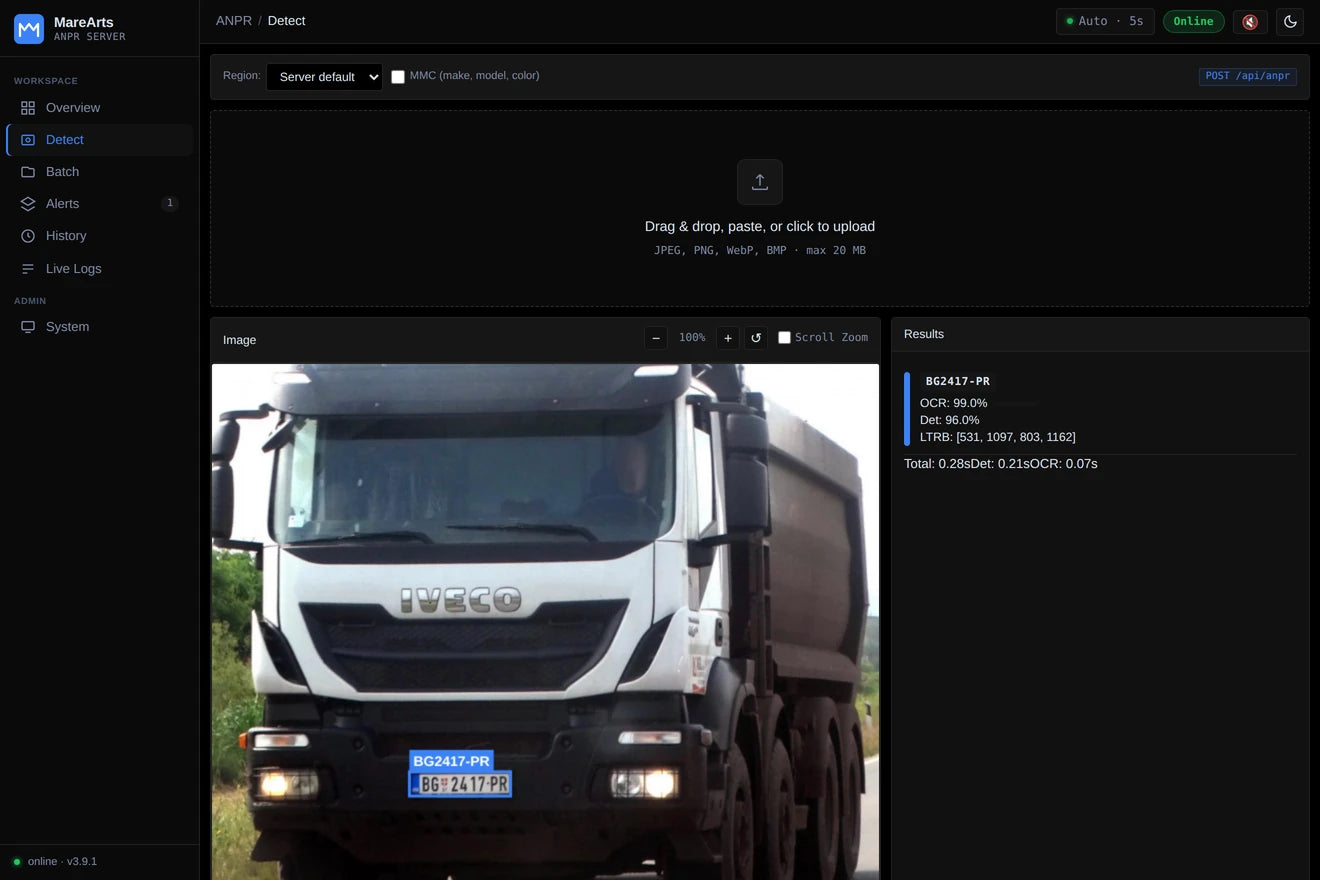Click the History clock icon in sidebar
This screenshot has width=1320, height=880.
click(28, 236)
